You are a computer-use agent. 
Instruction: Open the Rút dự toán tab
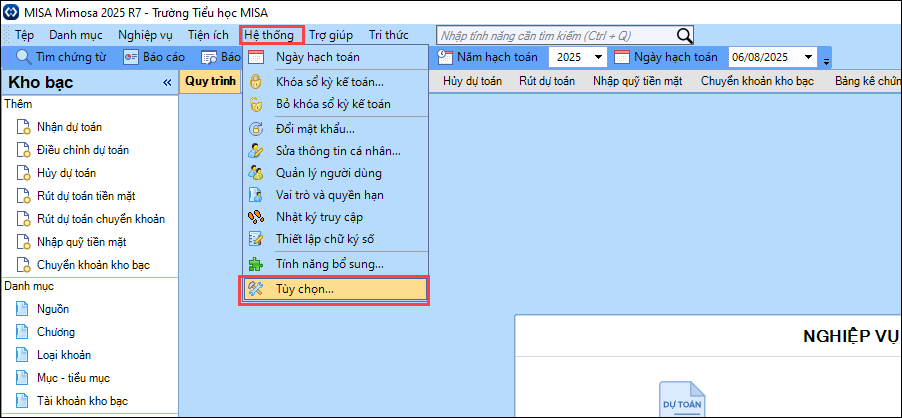(547, 81)
